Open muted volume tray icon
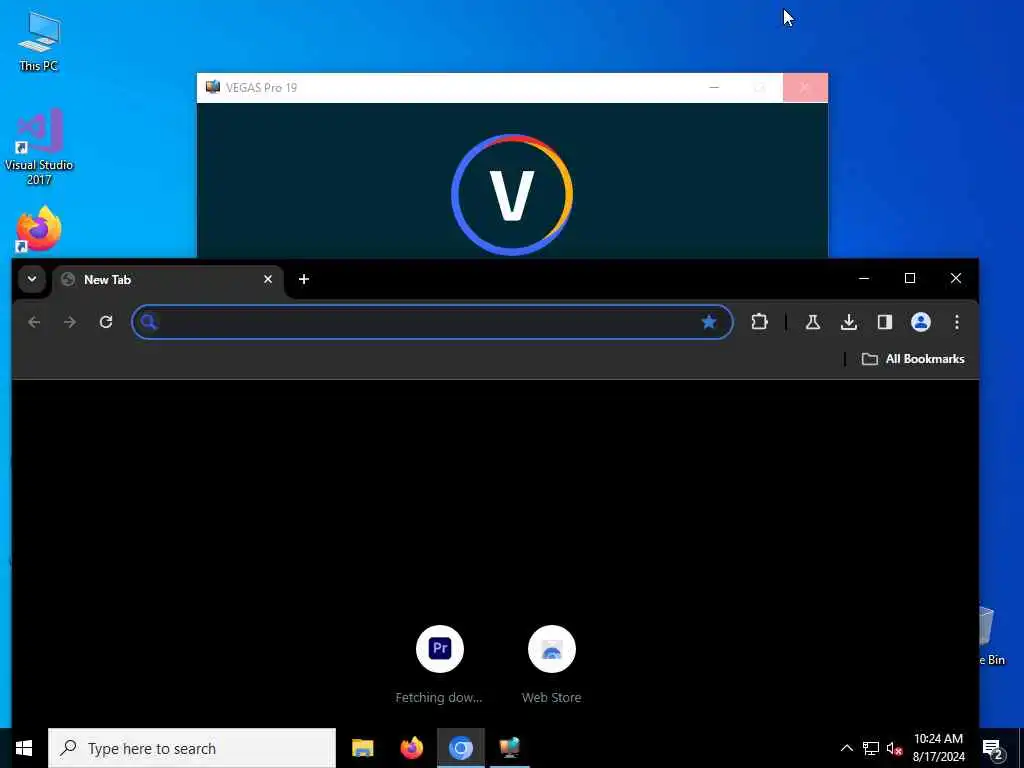1024x768 pixels. (894, 748)
